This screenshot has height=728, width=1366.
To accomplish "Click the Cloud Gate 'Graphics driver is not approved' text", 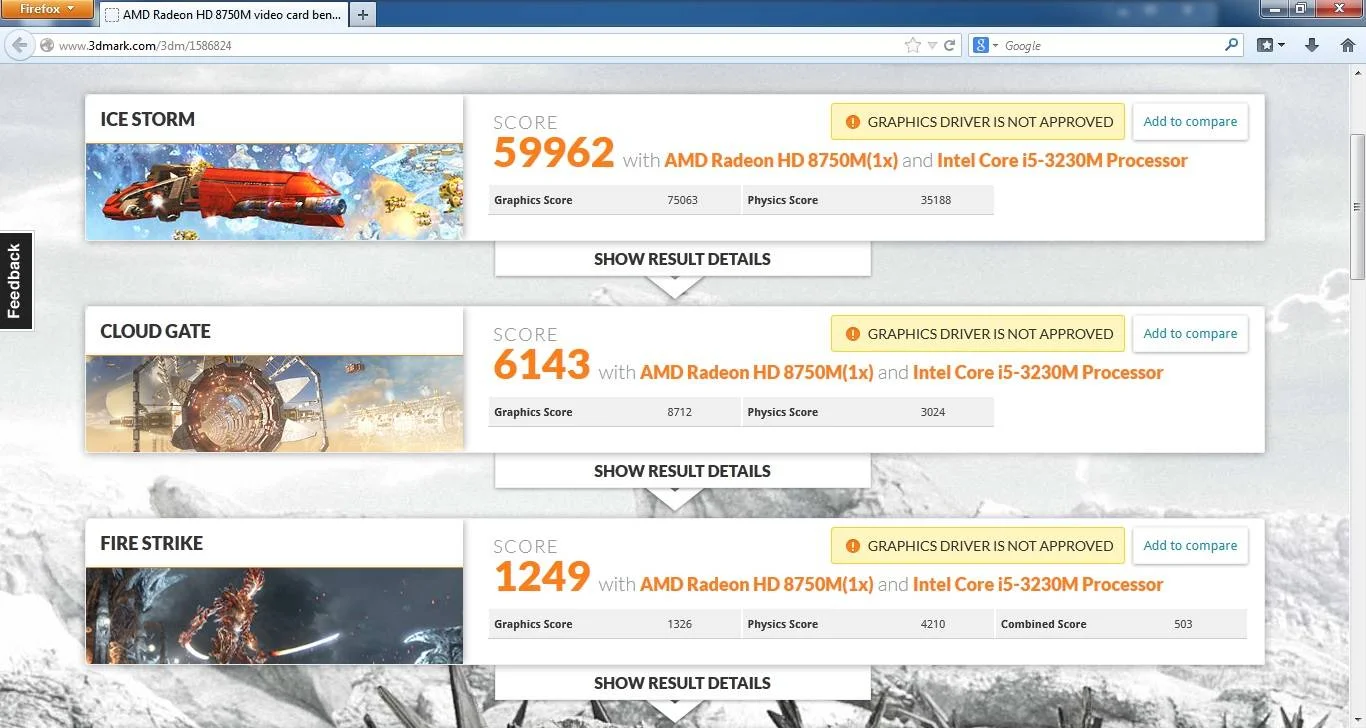I will point(990,334).
